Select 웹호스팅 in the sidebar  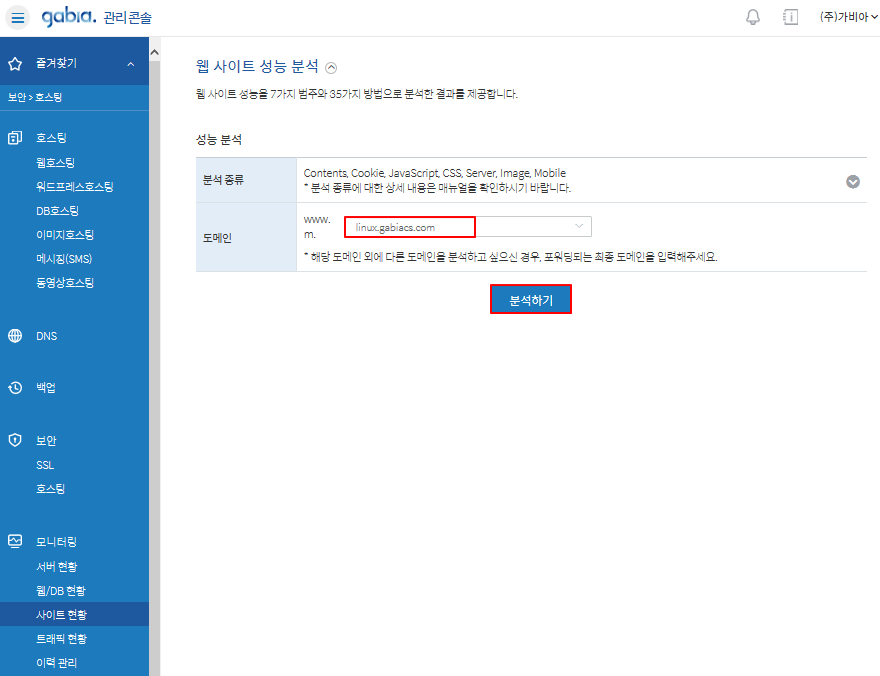coord(55,163)
